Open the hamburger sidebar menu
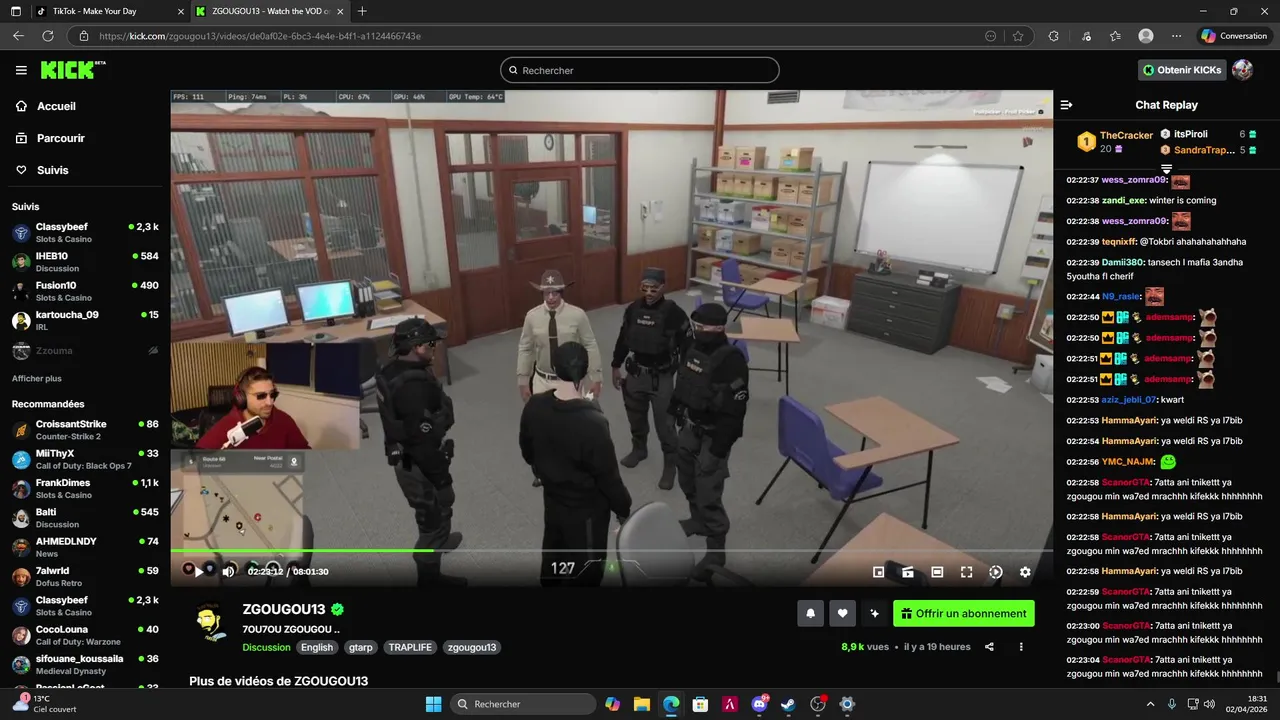The height and width of the screenshot is (720, 1280). tap(21, 70)
